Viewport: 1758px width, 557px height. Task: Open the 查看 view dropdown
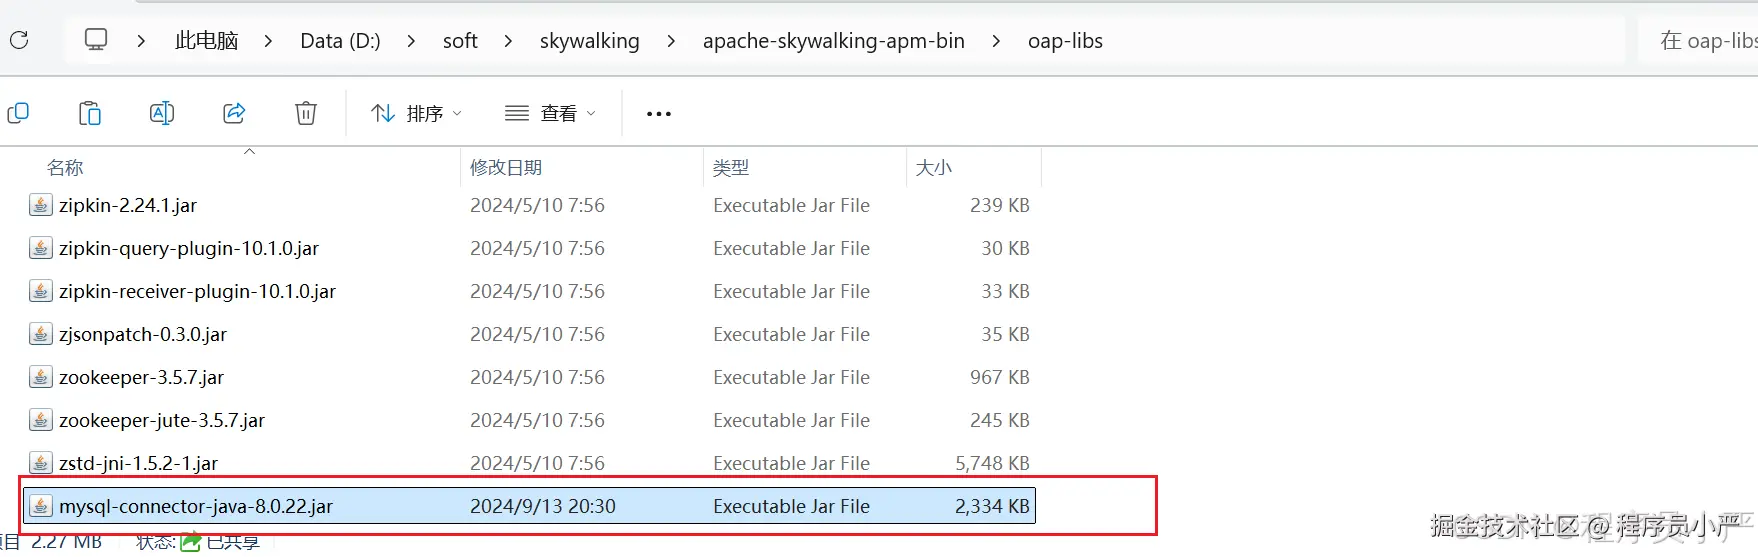coord(550,114)
